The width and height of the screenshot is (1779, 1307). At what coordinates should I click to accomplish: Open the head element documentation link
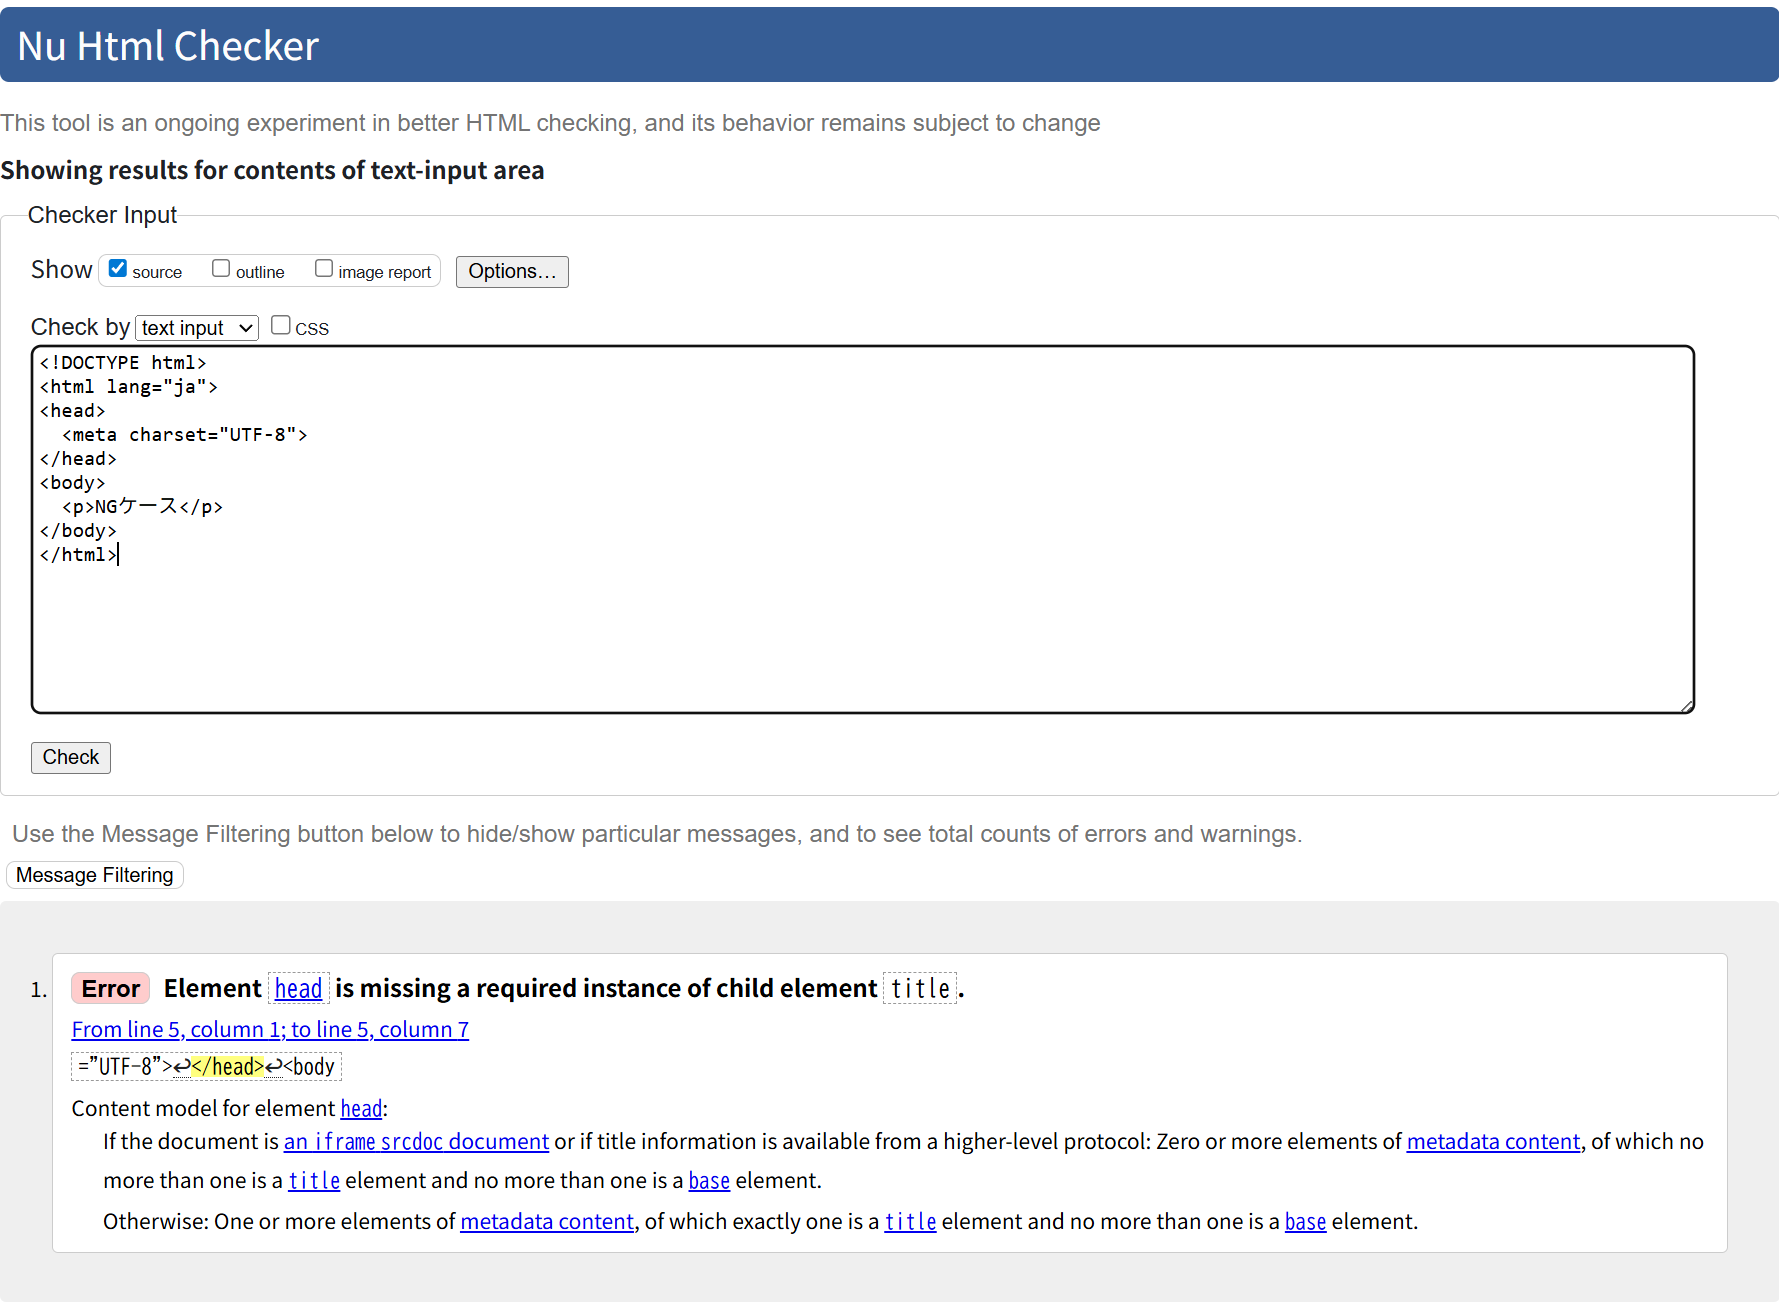click(299, 989)
